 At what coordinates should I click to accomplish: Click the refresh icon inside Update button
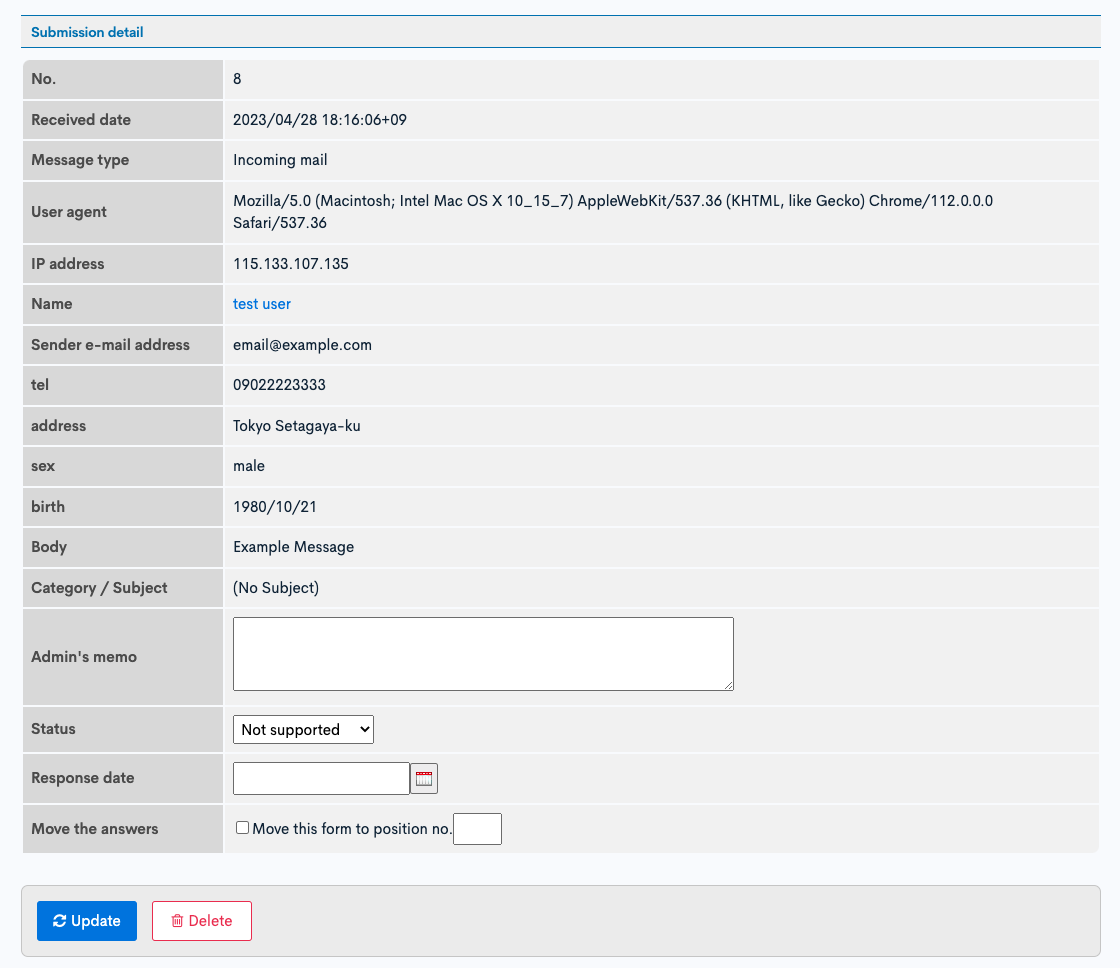pos(58,921)
